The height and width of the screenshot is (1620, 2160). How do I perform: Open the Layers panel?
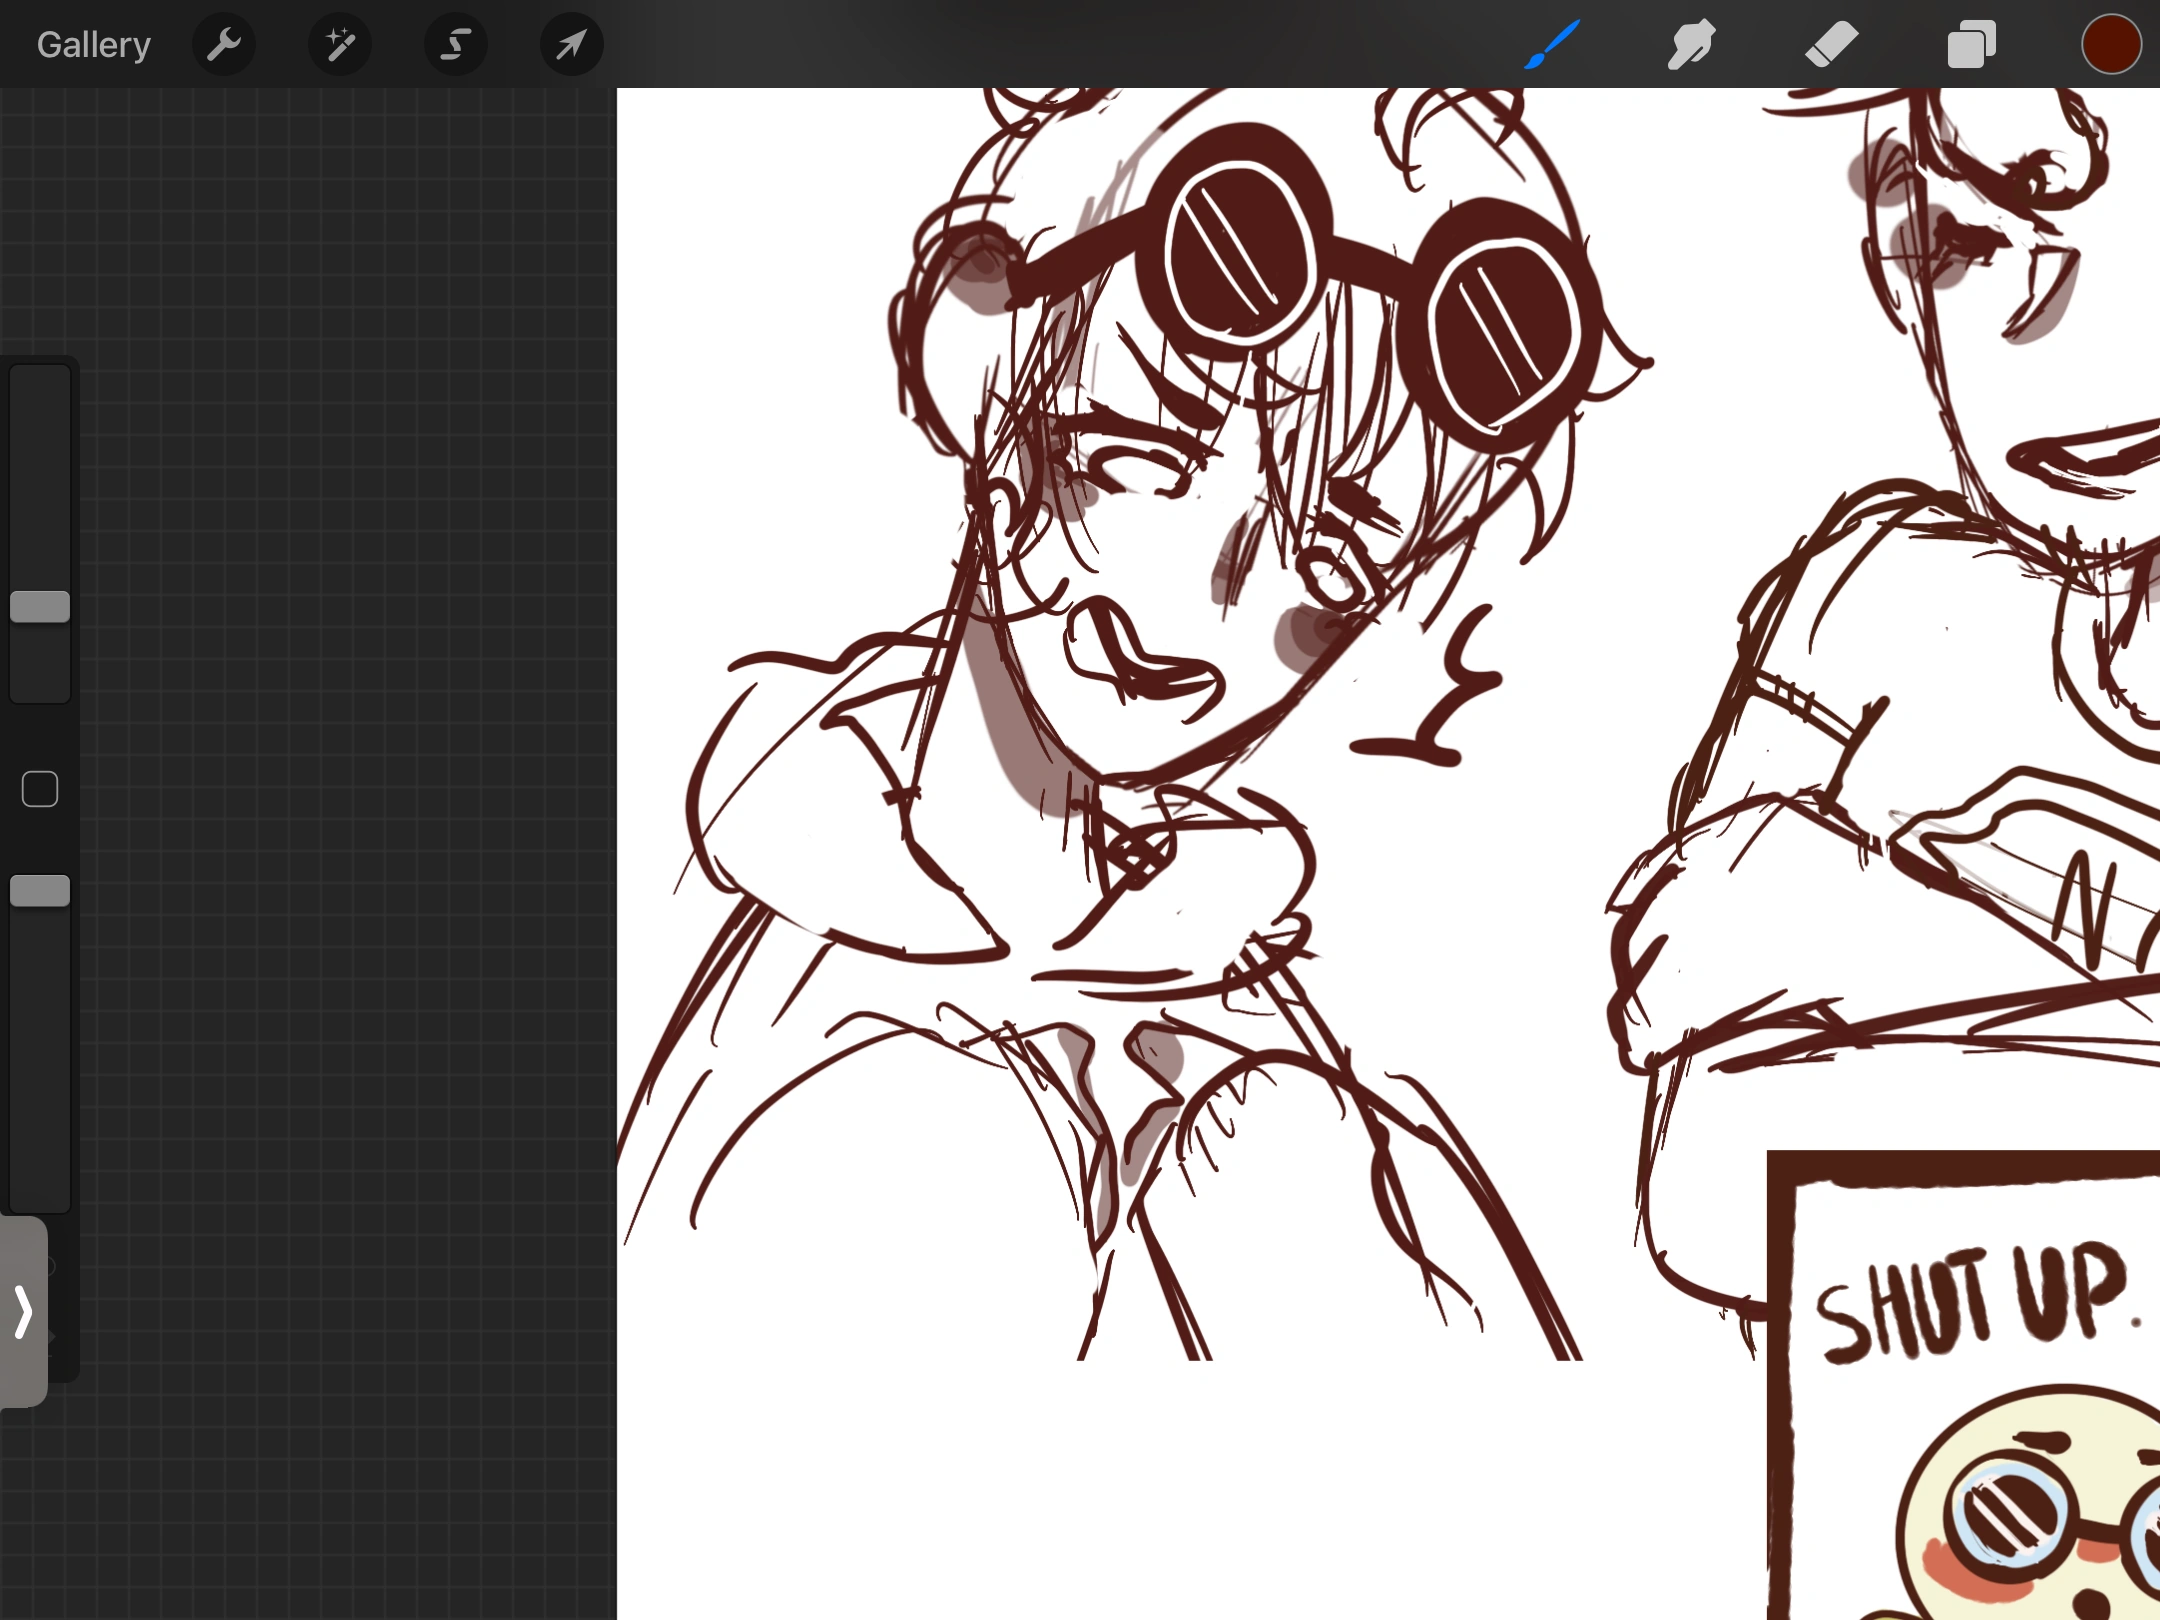[x=1971, y=44]
